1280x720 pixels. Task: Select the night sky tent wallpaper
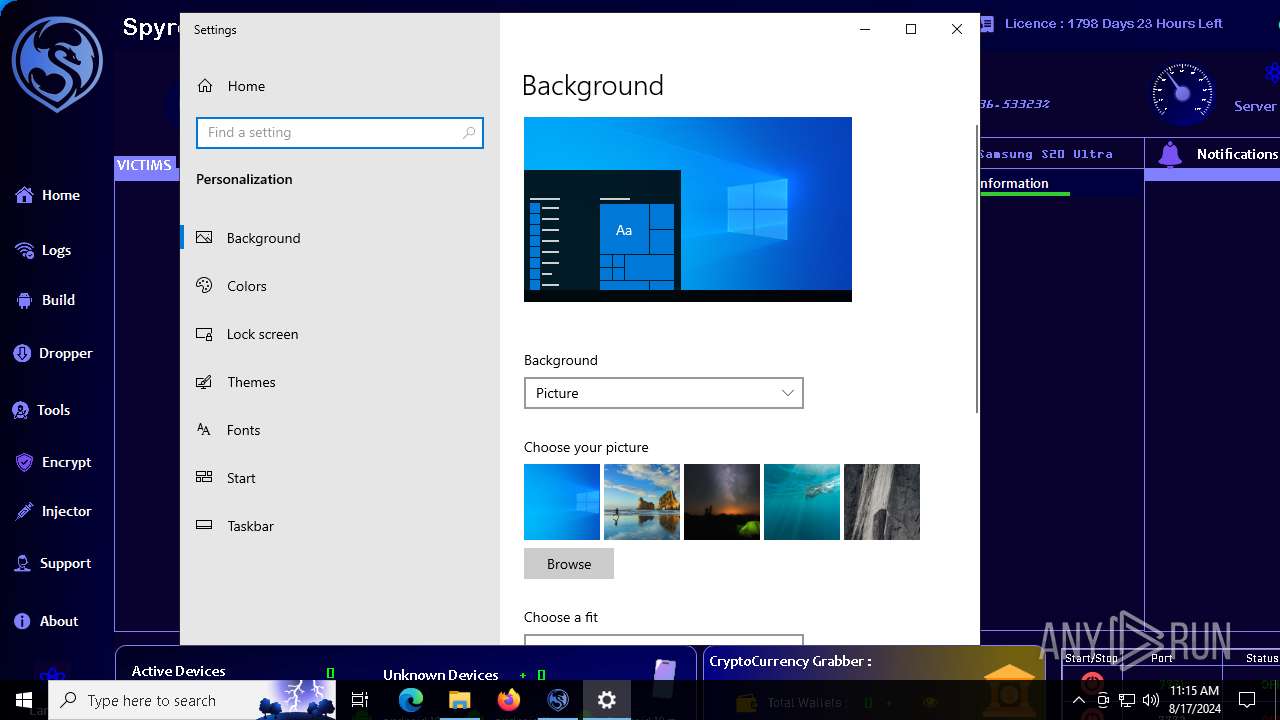point(722,502)
